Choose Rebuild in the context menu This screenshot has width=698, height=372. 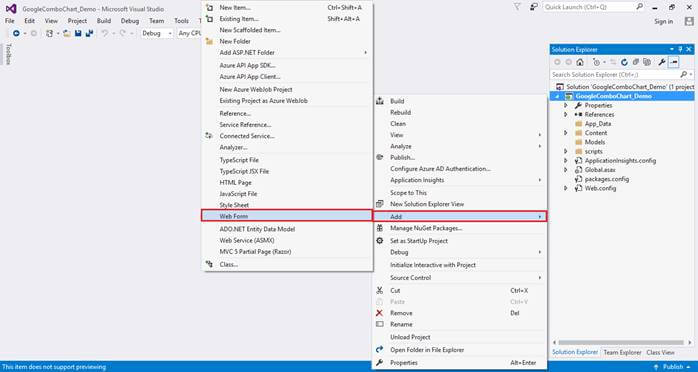click(x=459, y=113)
